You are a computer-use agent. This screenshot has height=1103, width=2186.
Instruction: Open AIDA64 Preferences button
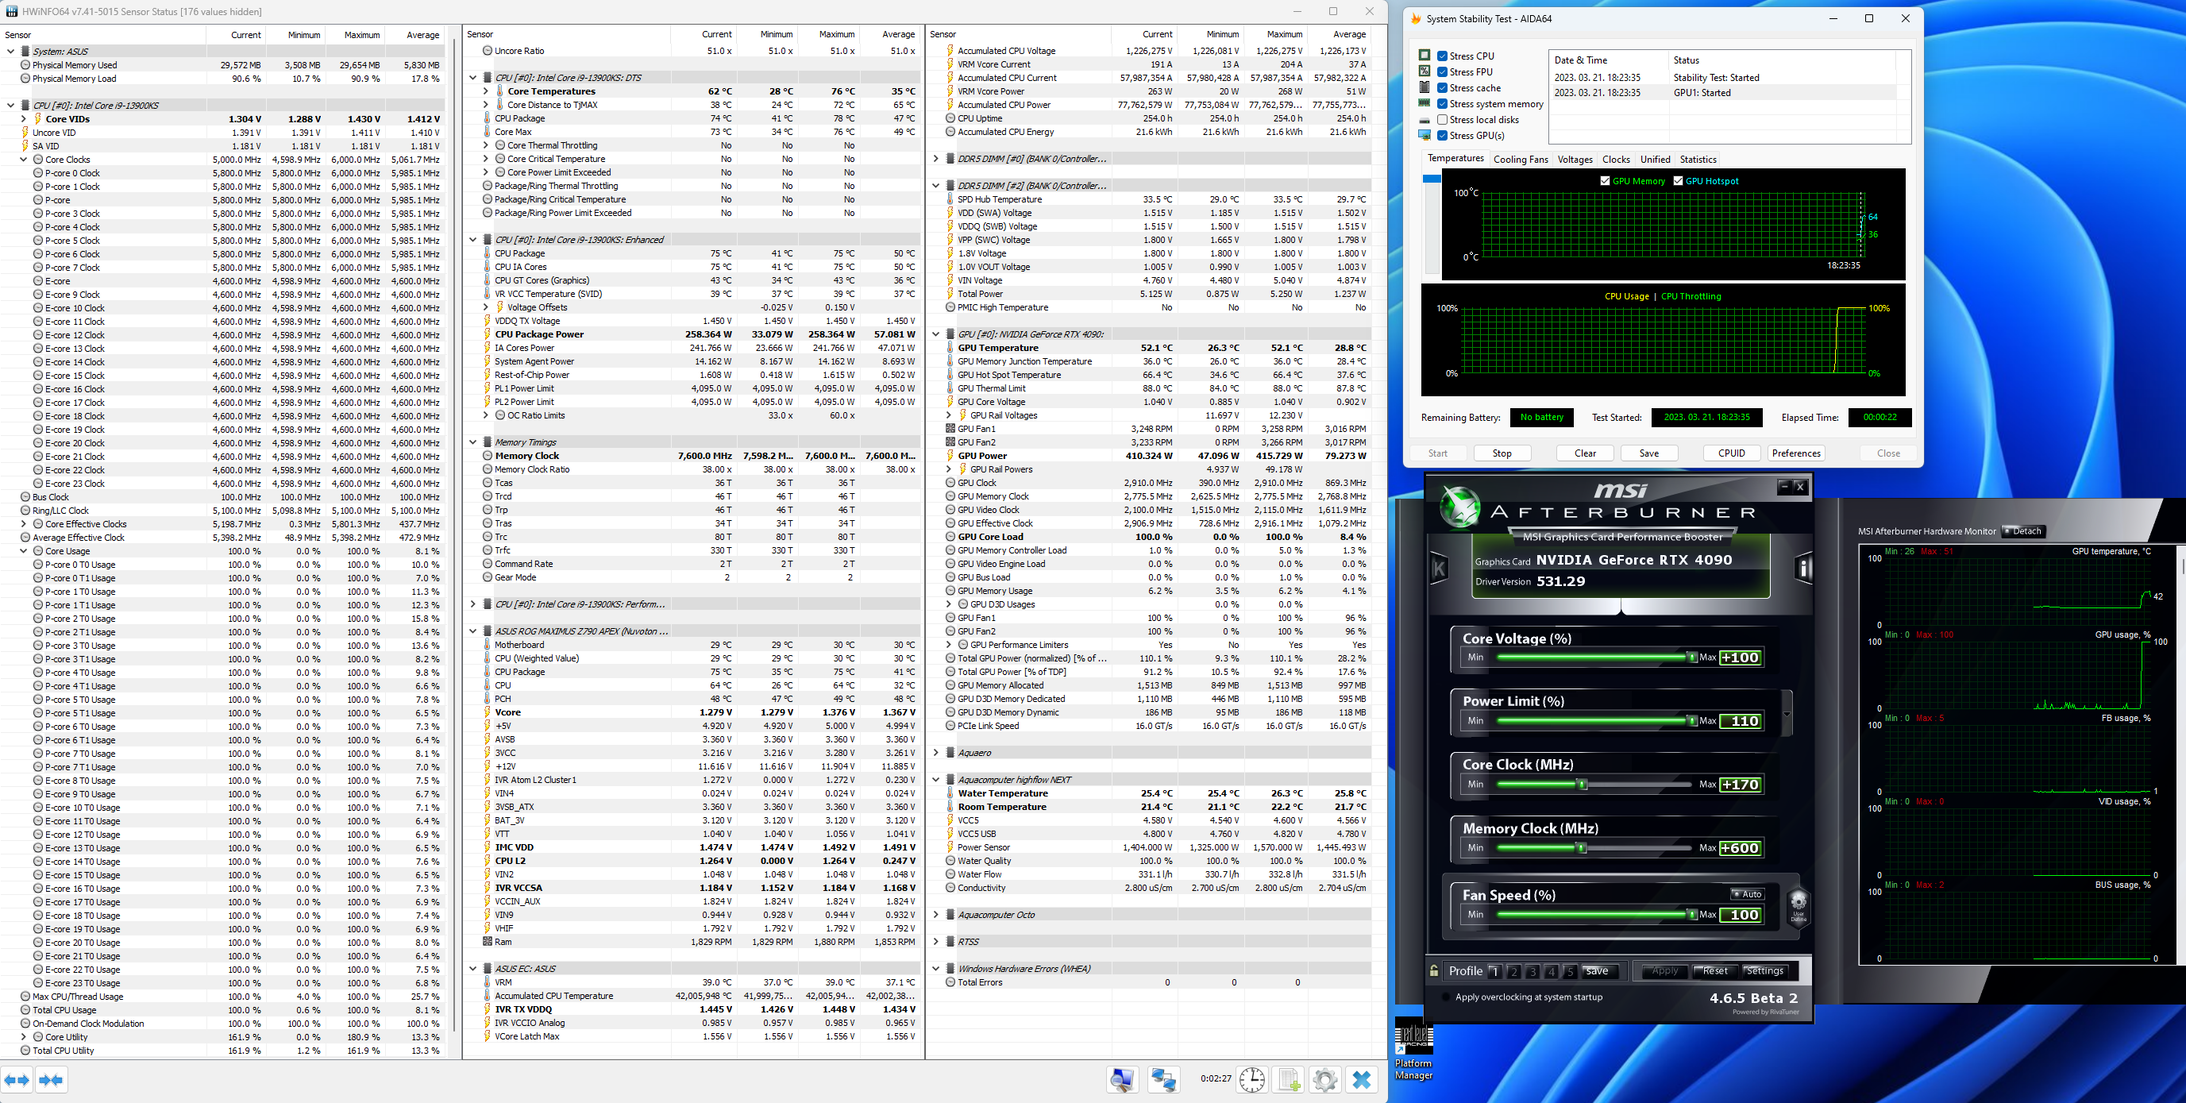pos(1796,453)
